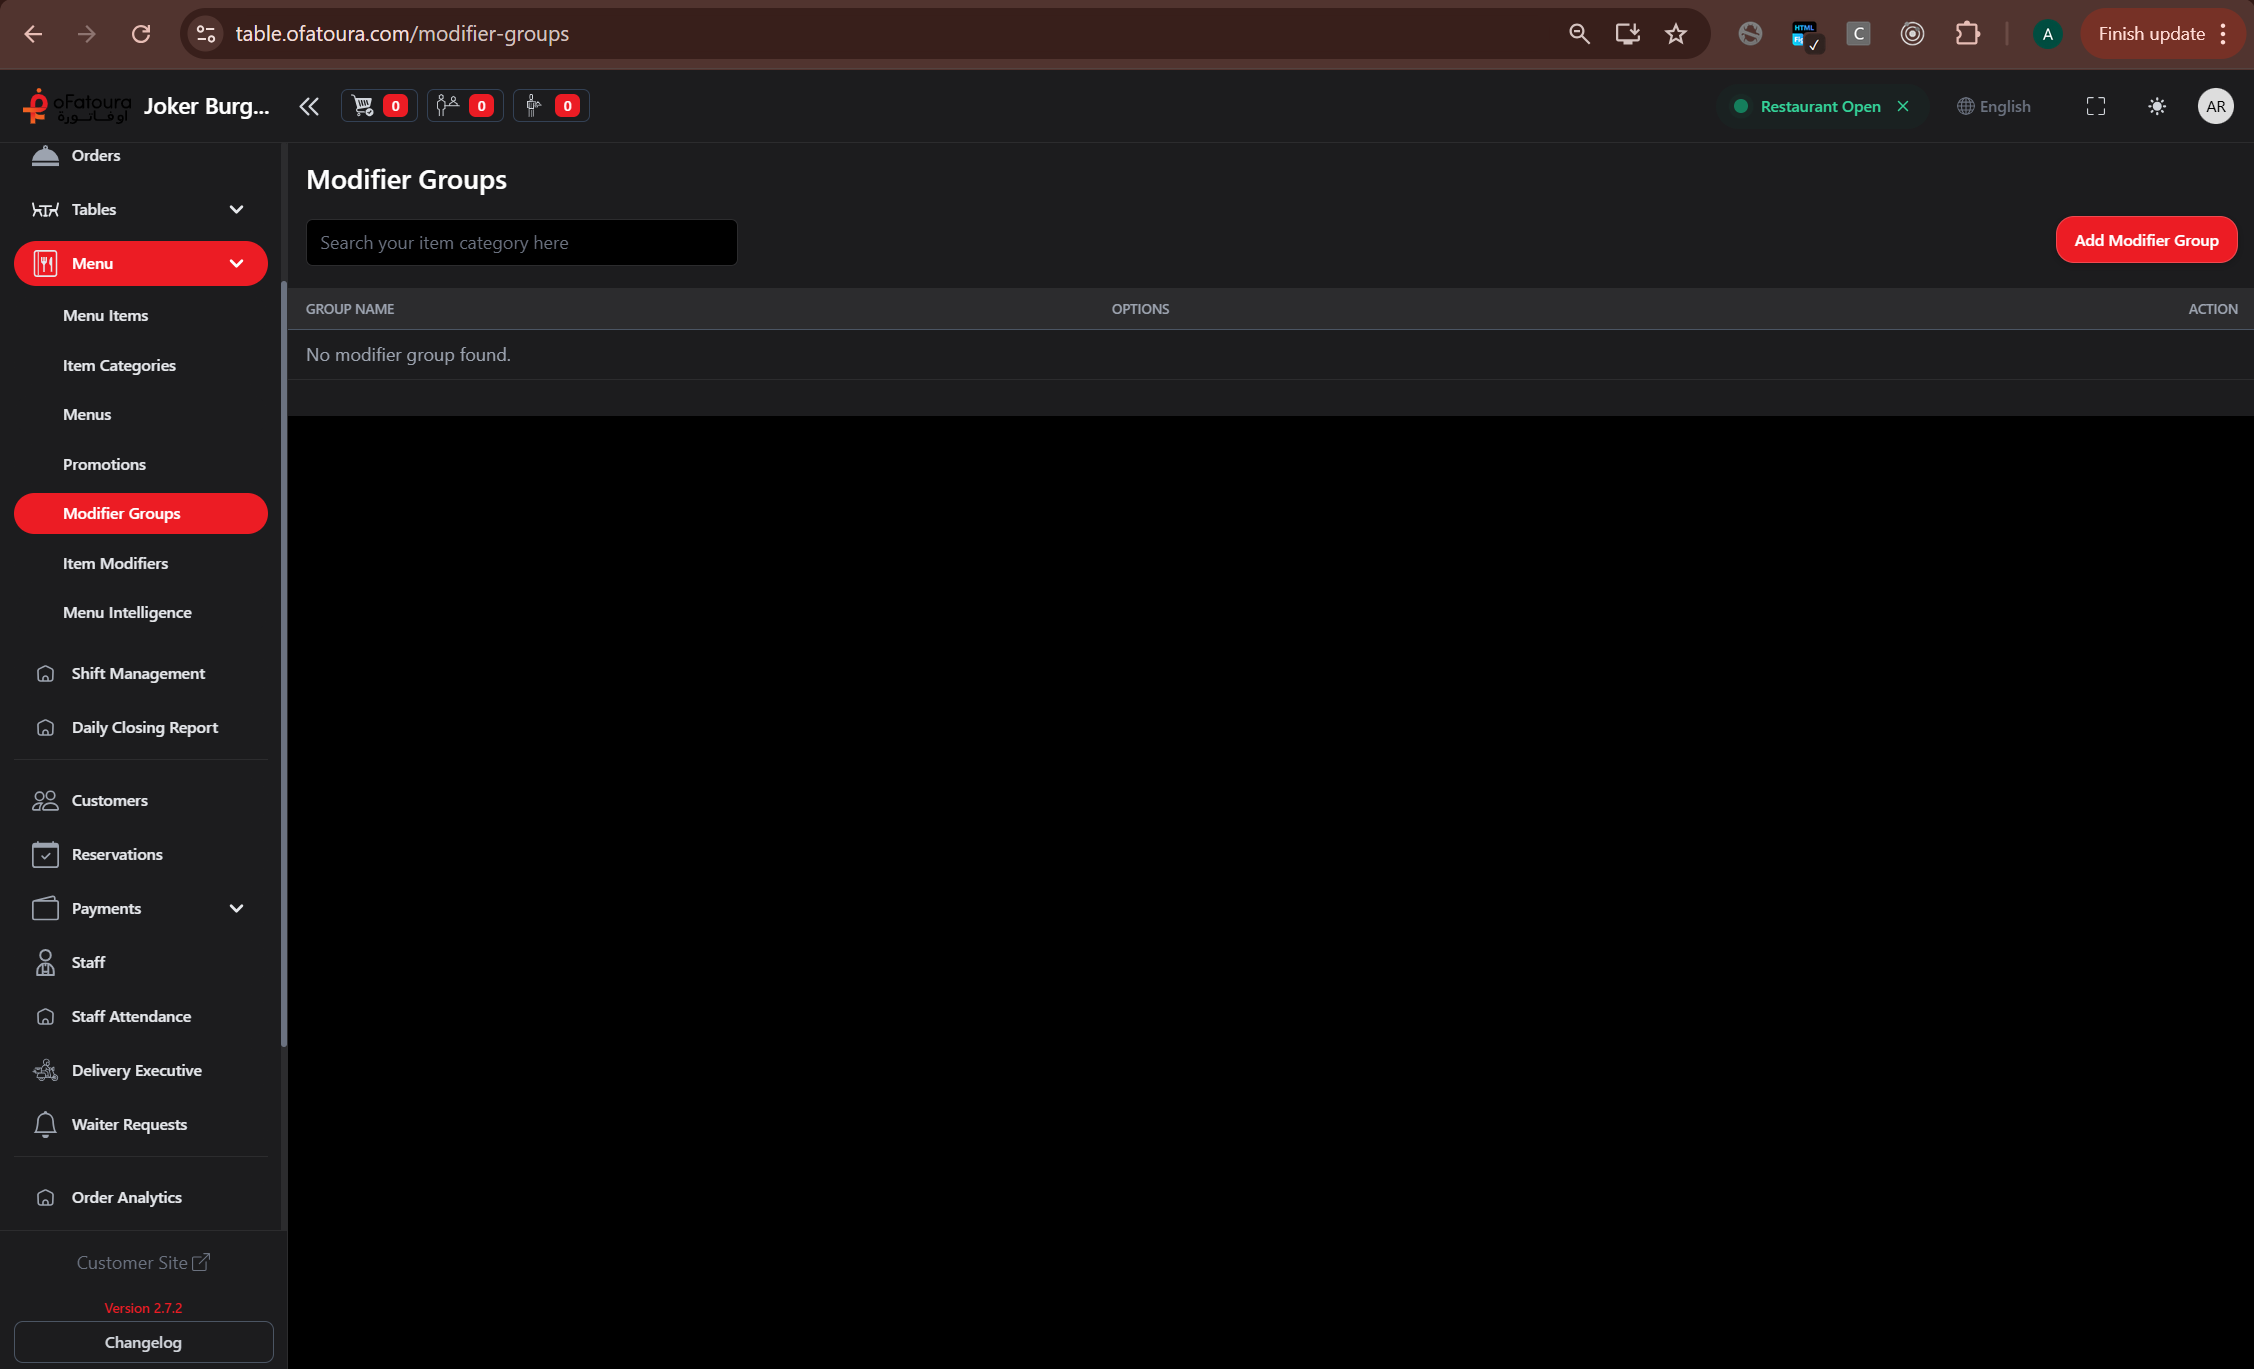Image resolution: width=2254 pixels, height=1369 pixels.
Task: Toggle light/dark theme sun icon
Action: point(2156,106)
